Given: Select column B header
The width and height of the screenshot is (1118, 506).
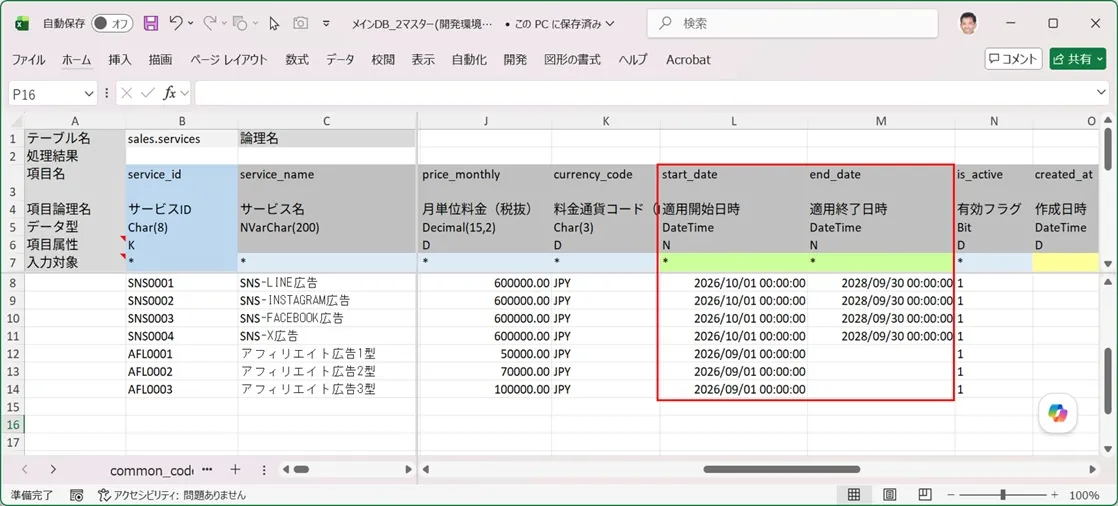Looking at the screenshot, I should [182, 121].
